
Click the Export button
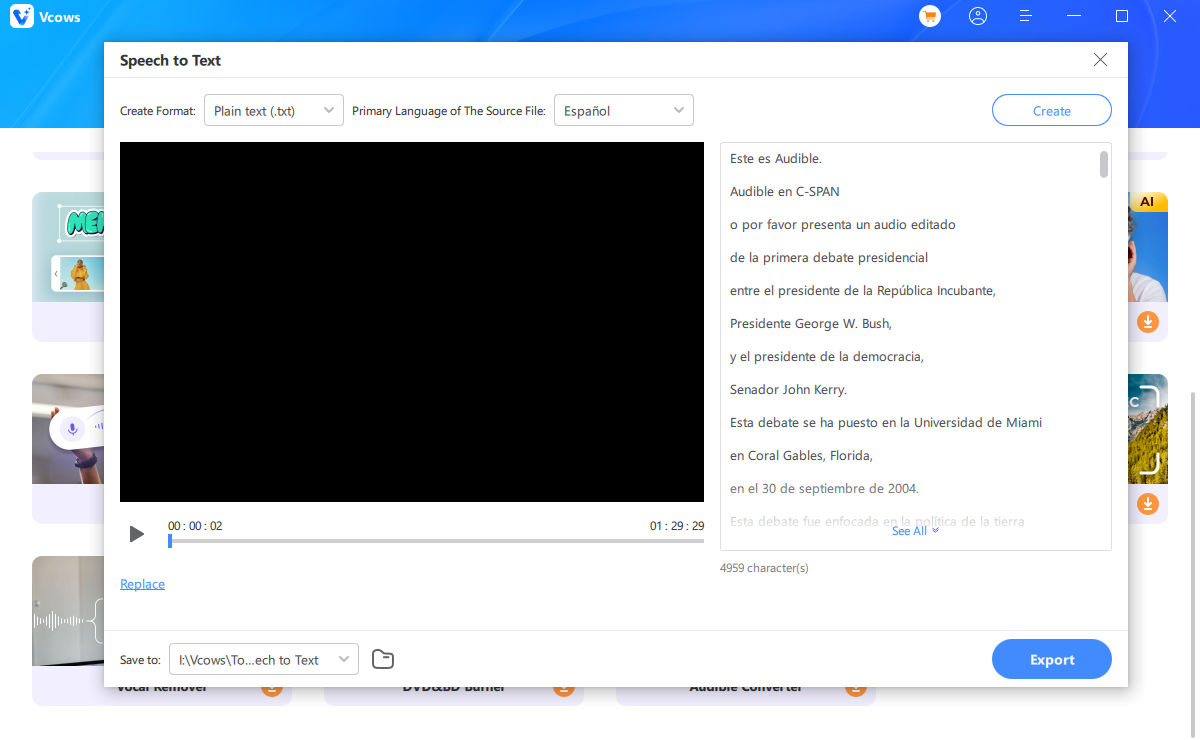(1052, 660)
